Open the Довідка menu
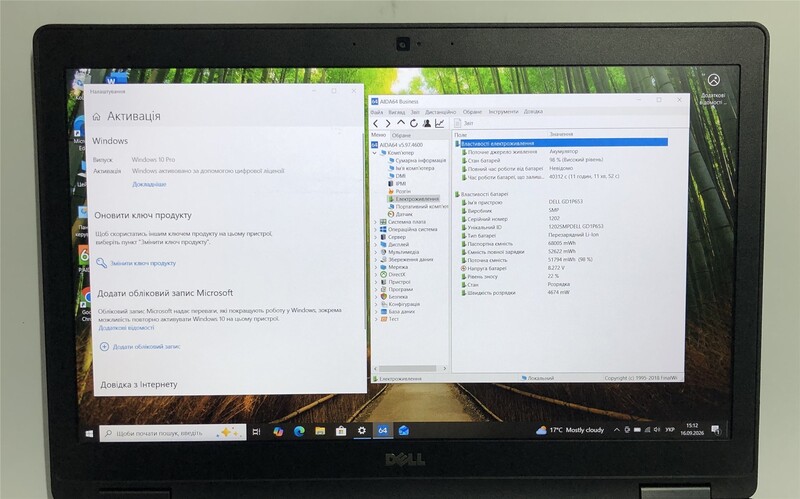This screenshot has height=499, width=800. pos(533,111)
